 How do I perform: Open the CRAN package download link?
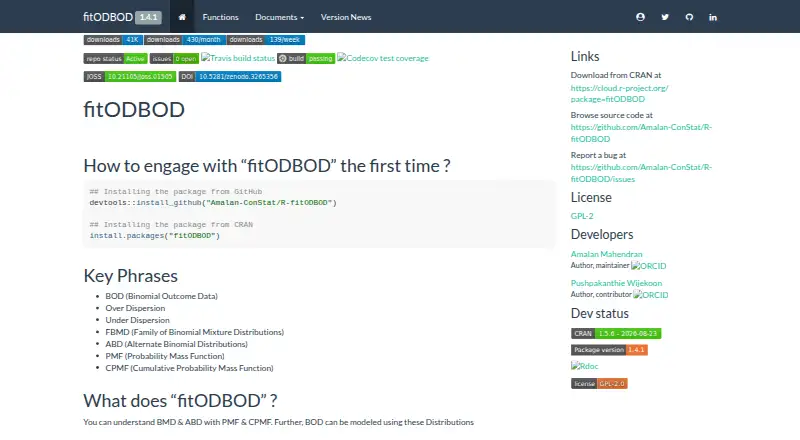[619, 93]
